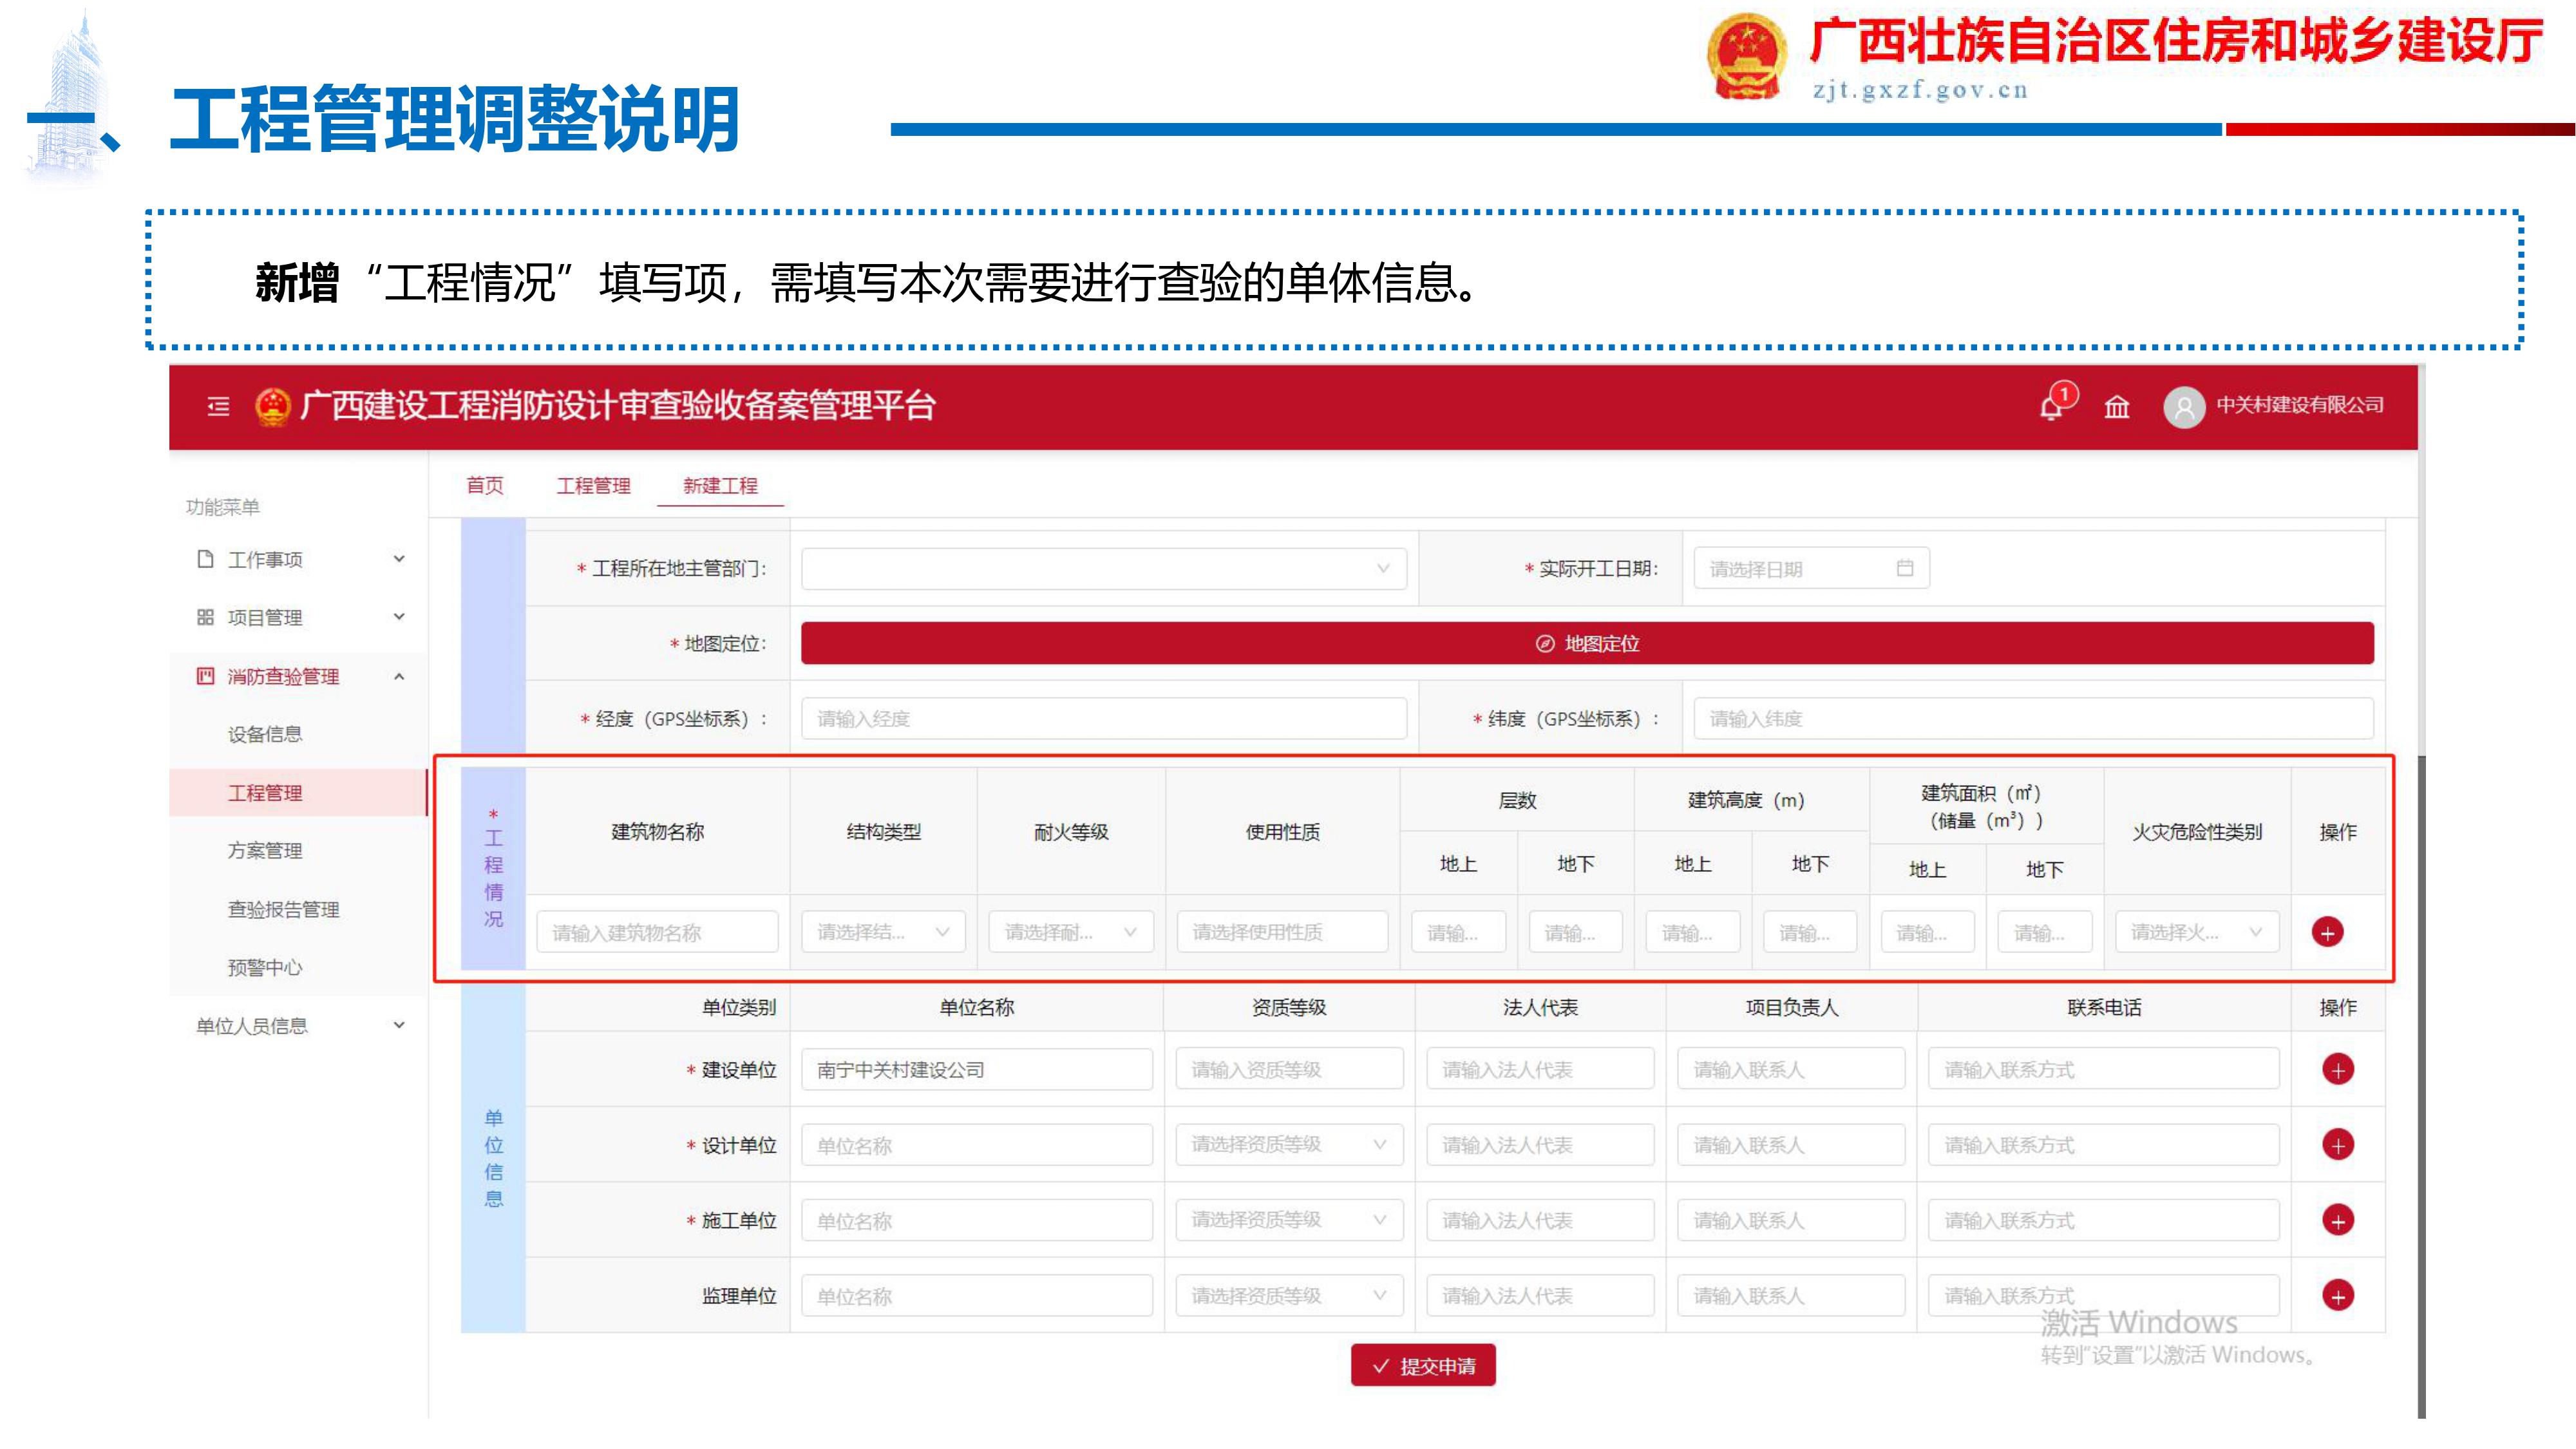Click the 提交申请 submit button
Screen dimensions: 2576x1449
tap(1423, 1366)
